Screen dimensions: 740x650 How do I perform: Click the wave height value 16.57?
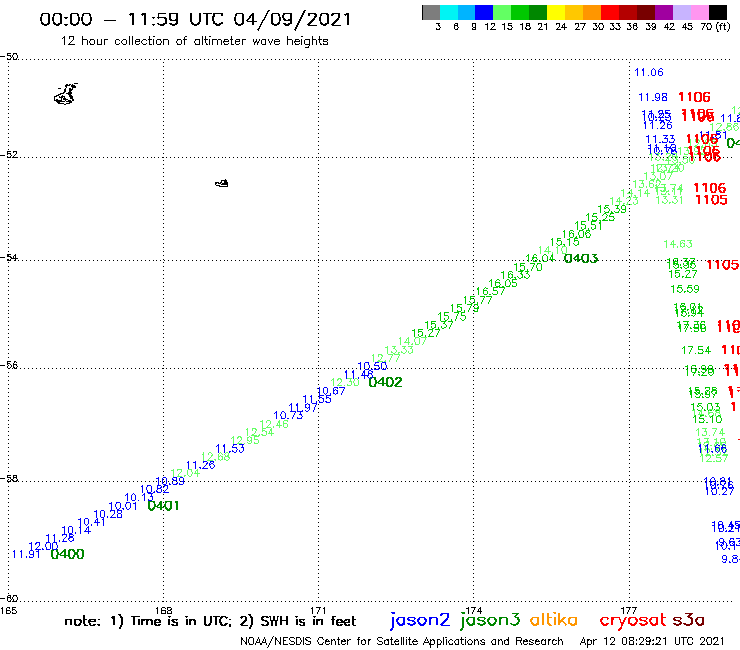click(x=490, y=291)
